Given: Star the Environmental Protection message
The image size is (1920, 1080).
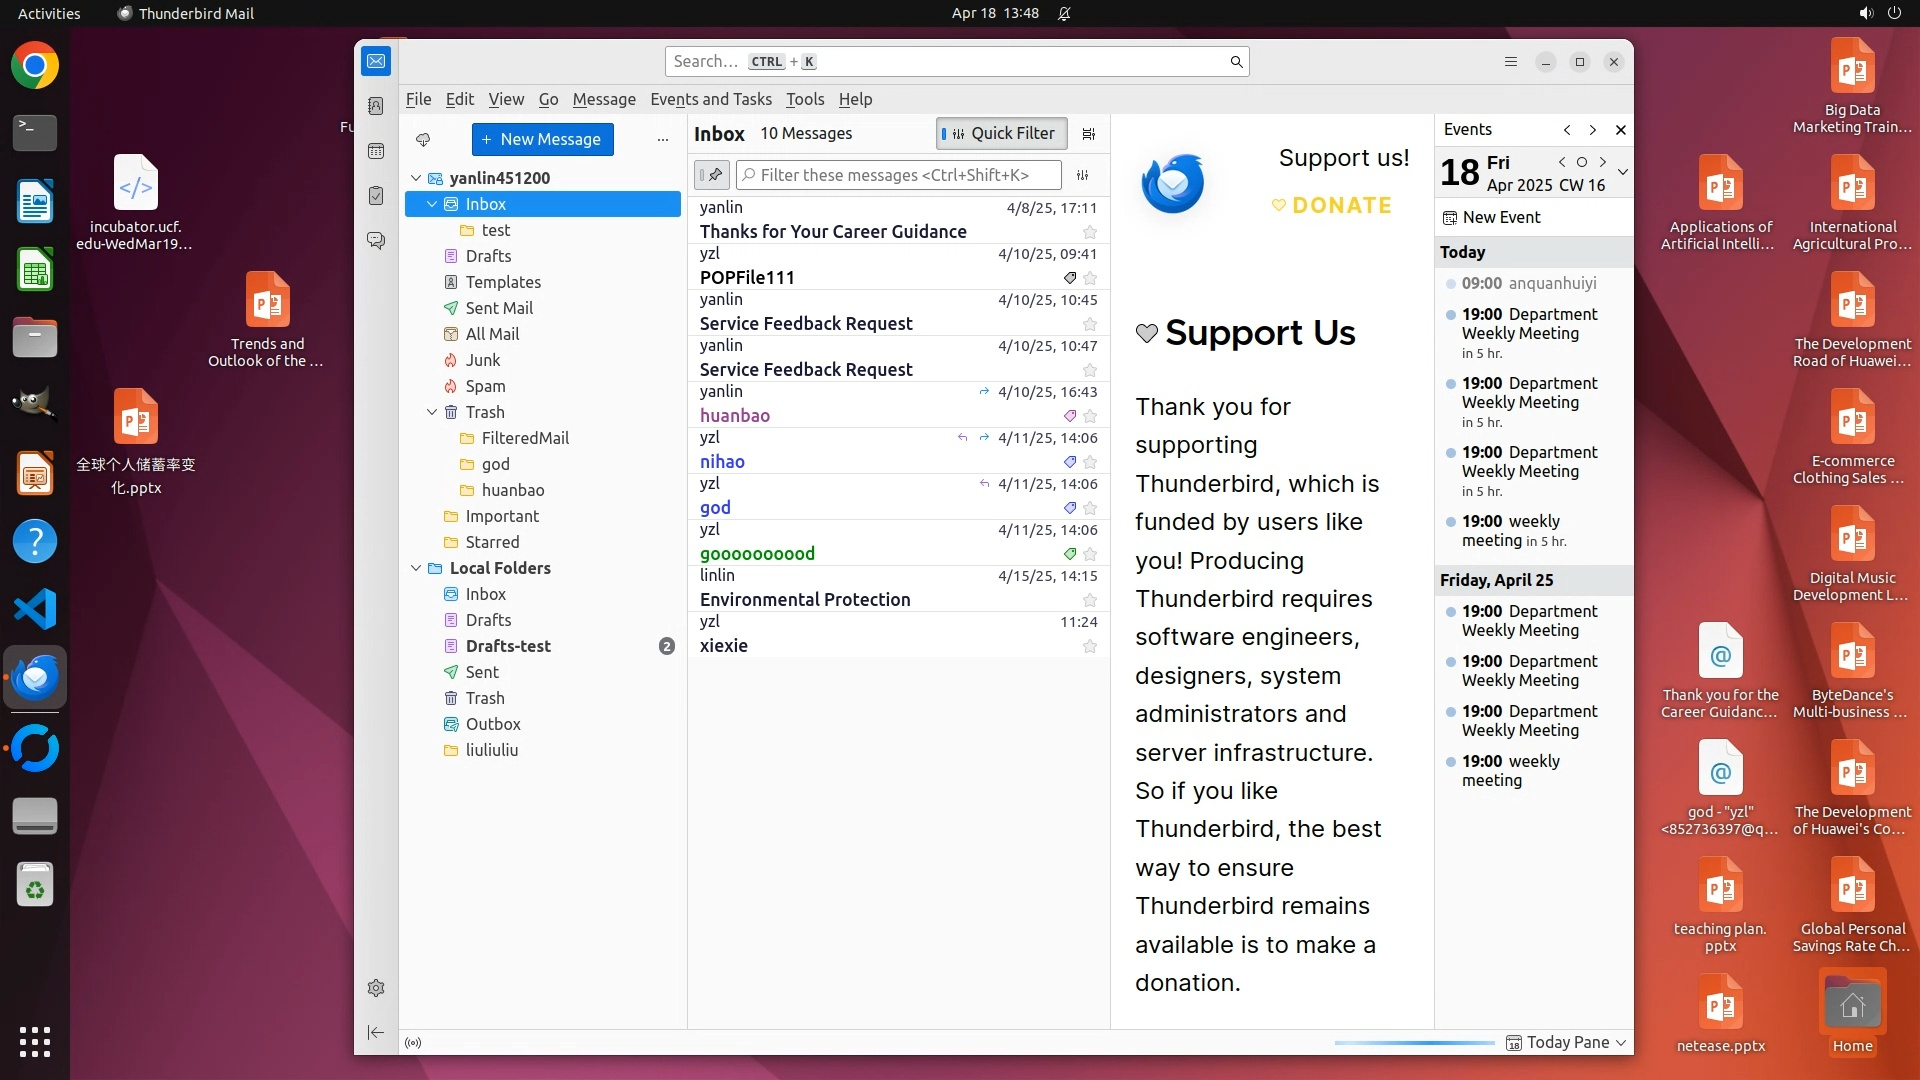Looking at the screenshot, I should click(1090, 600).
